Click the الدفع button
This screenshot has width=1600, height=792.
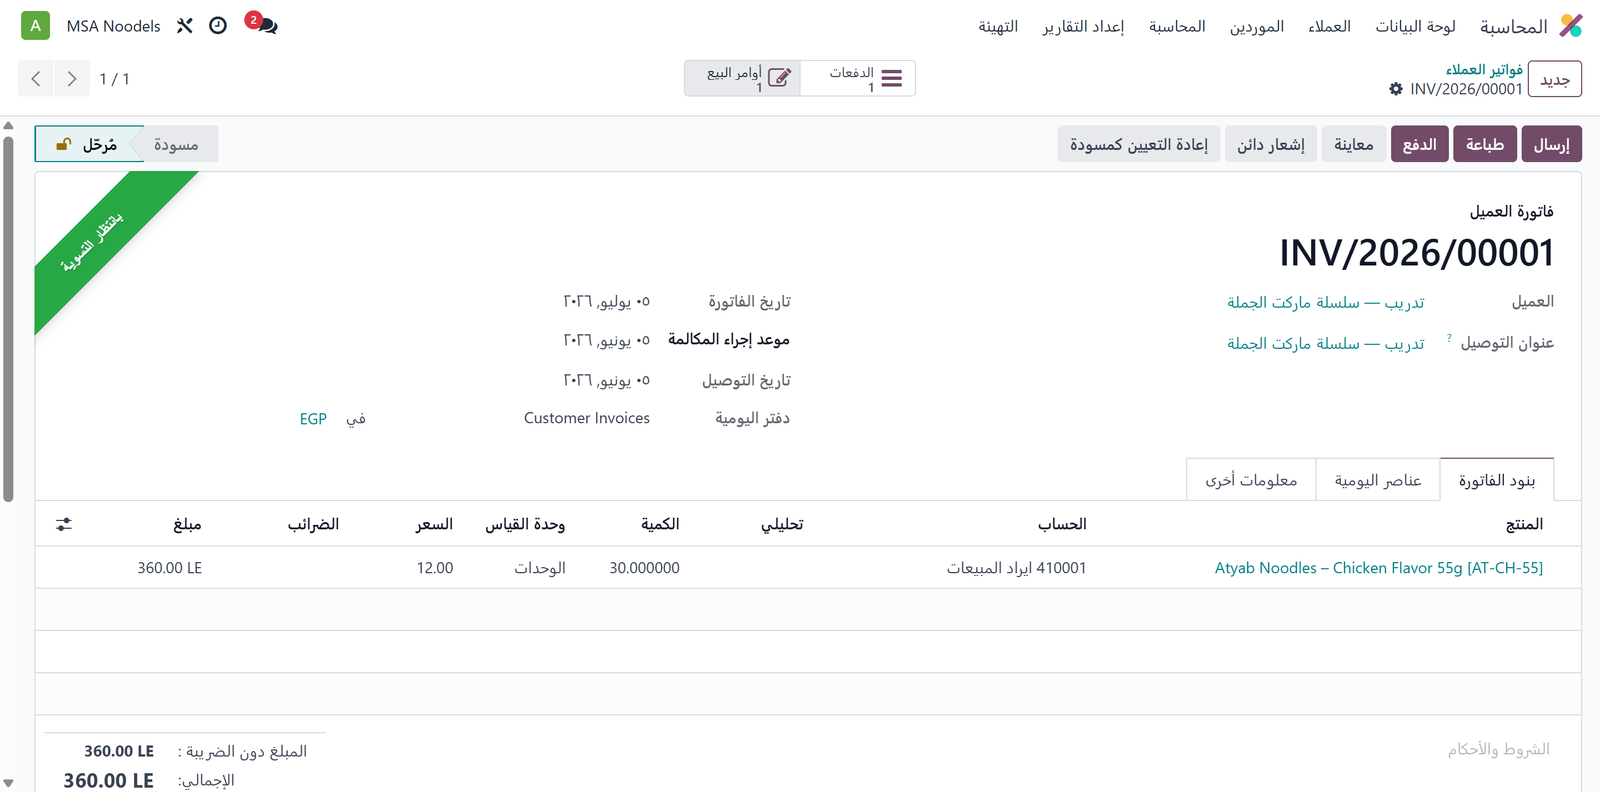tap(1420, 144)
